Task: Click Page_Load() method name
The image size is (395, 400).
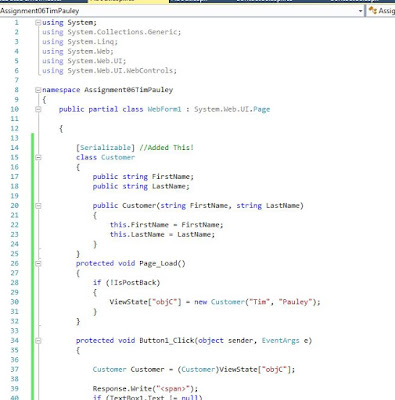Action: coord(162,264)
